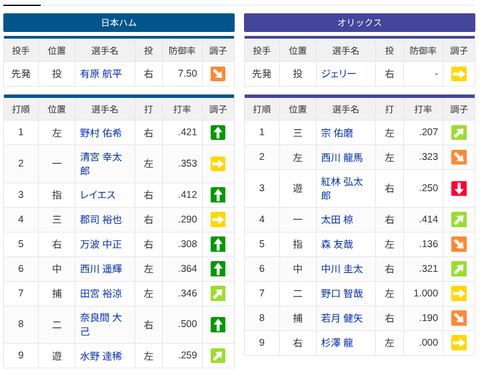Click 調子 header in オリックス pitcher table
Screen dimensions: 480x371
pyautogui.click(x=459, y=51)
